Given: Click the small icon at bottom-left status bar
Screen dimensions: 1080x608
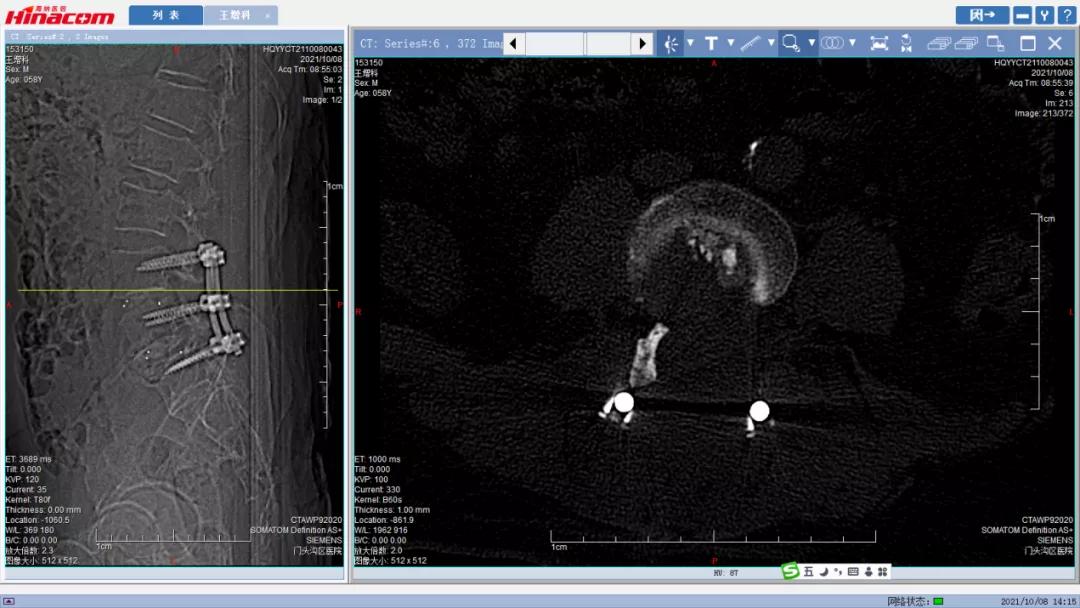Looking at the screenshot, I should click(9, 601).
